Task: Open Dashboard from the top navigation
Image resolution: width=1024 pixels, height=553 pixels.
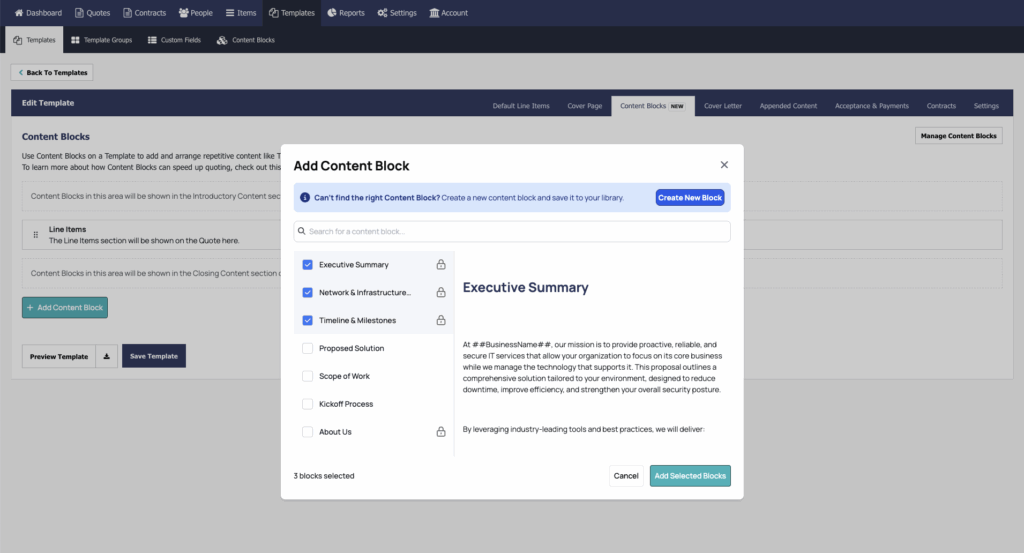Action: pyautogui.click(x=38, y=13)
